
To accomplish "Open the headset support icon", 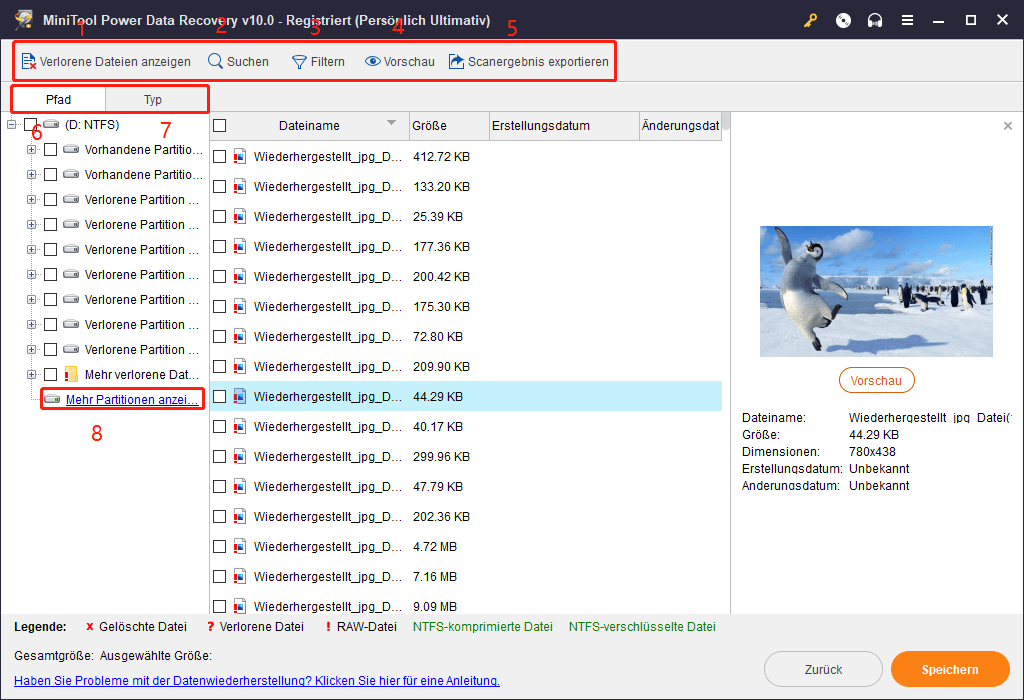I will 875,19.
